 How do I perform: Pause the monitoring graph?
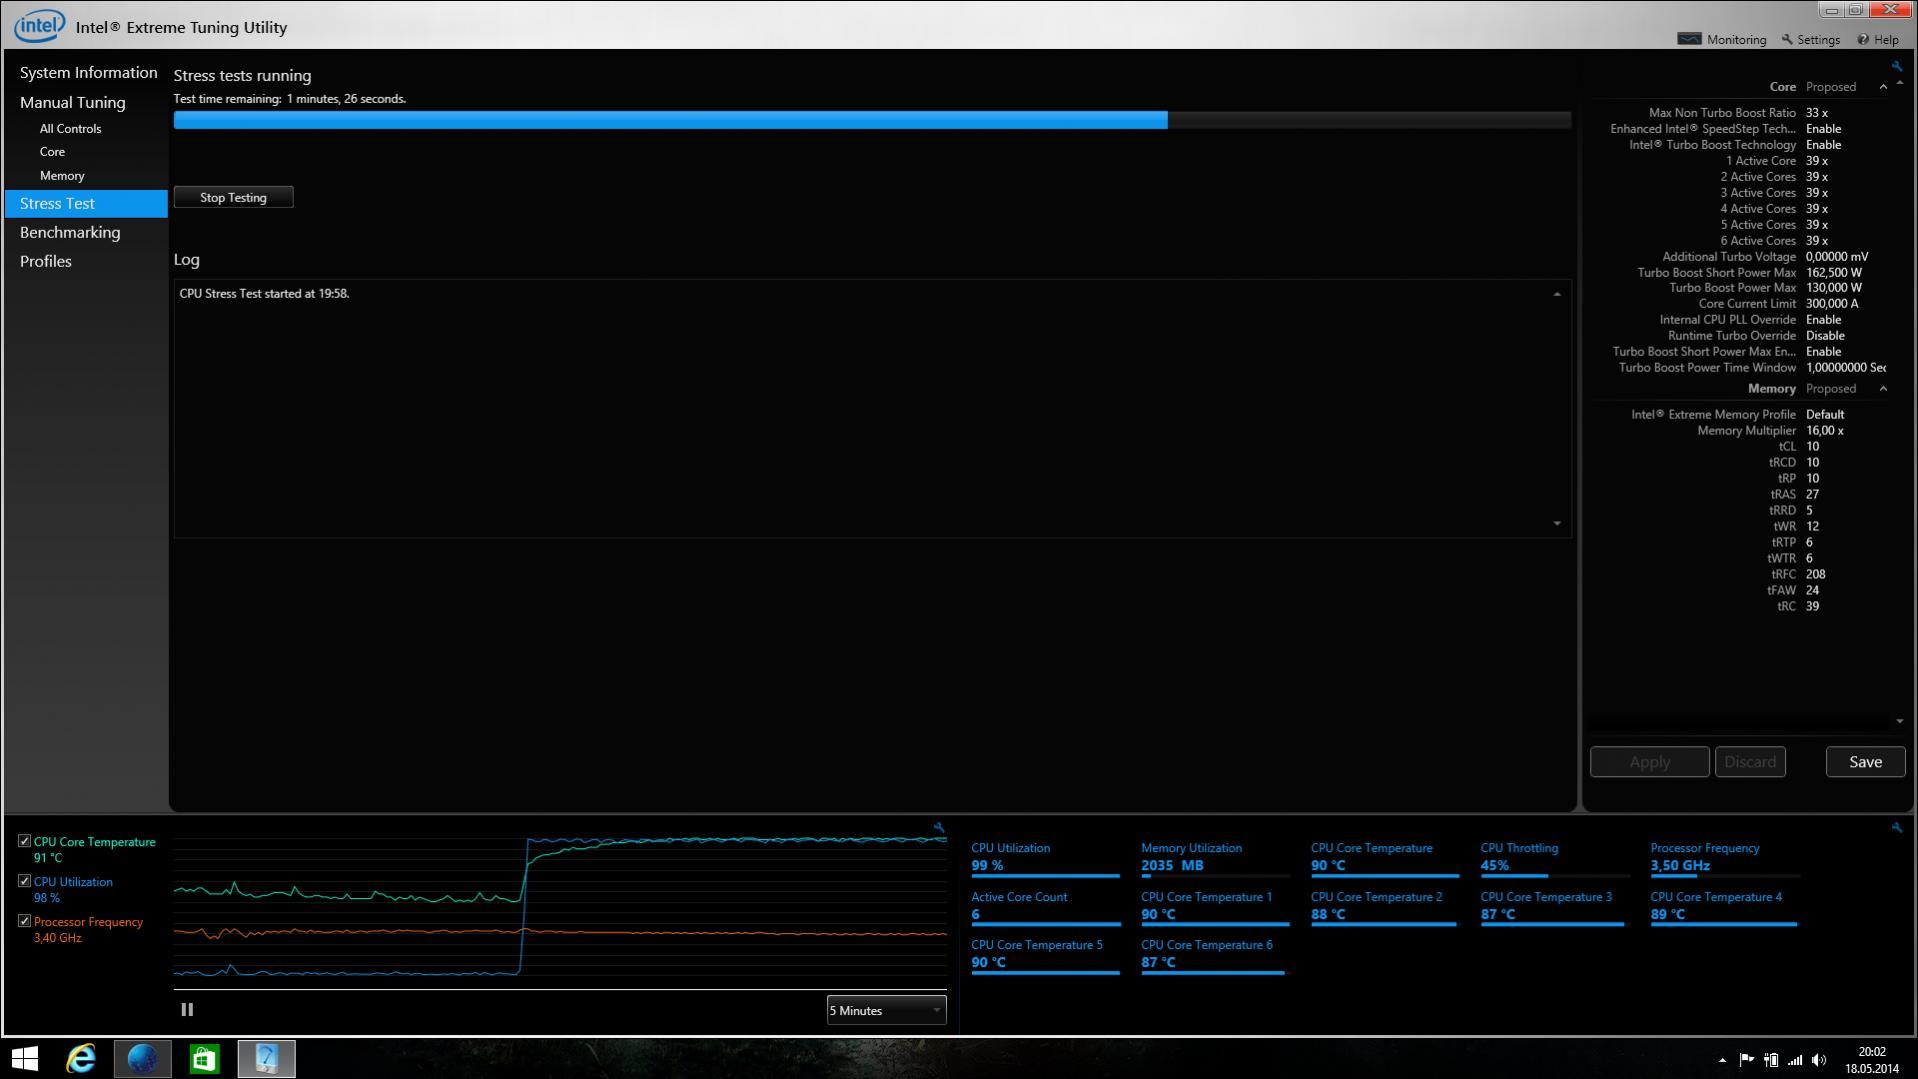click(x=187, y=1010)
